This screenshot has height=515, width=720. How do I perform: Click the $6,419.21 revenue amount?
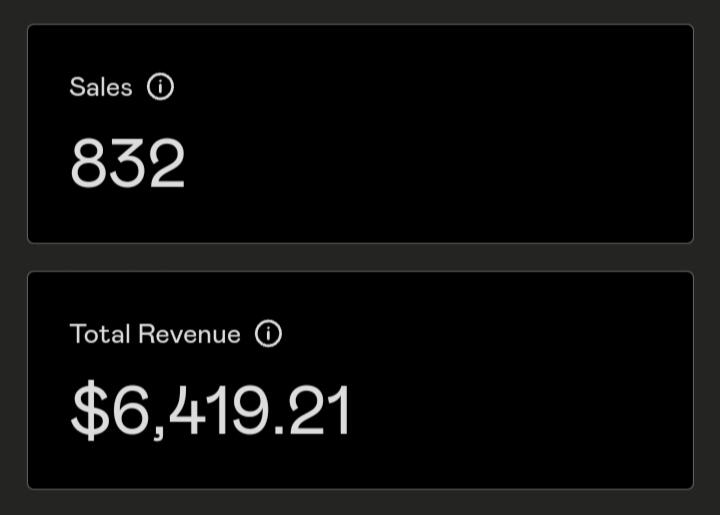click(x=211, y=411)
